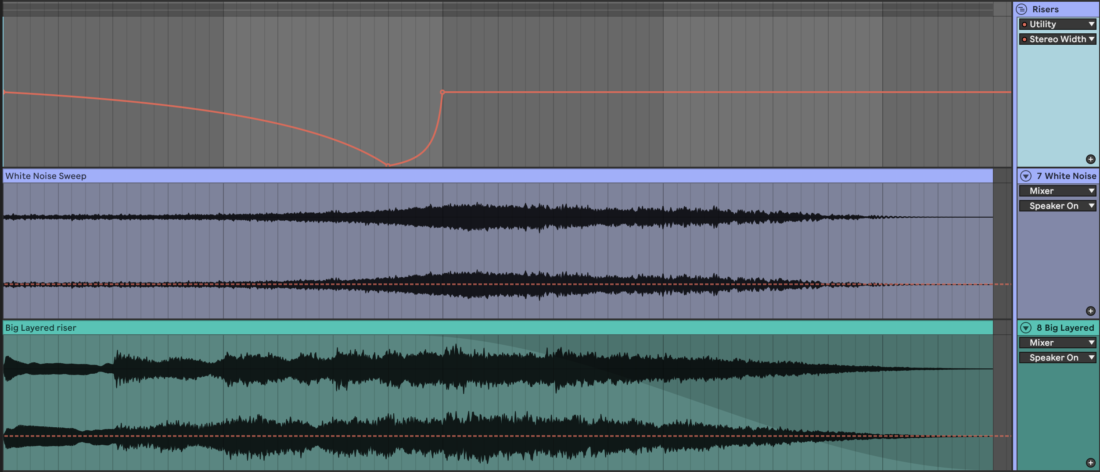Click the Stereo Width automation breakpoint circle
This screenshot has width=1100, height=472.
[x=442, y=92]
